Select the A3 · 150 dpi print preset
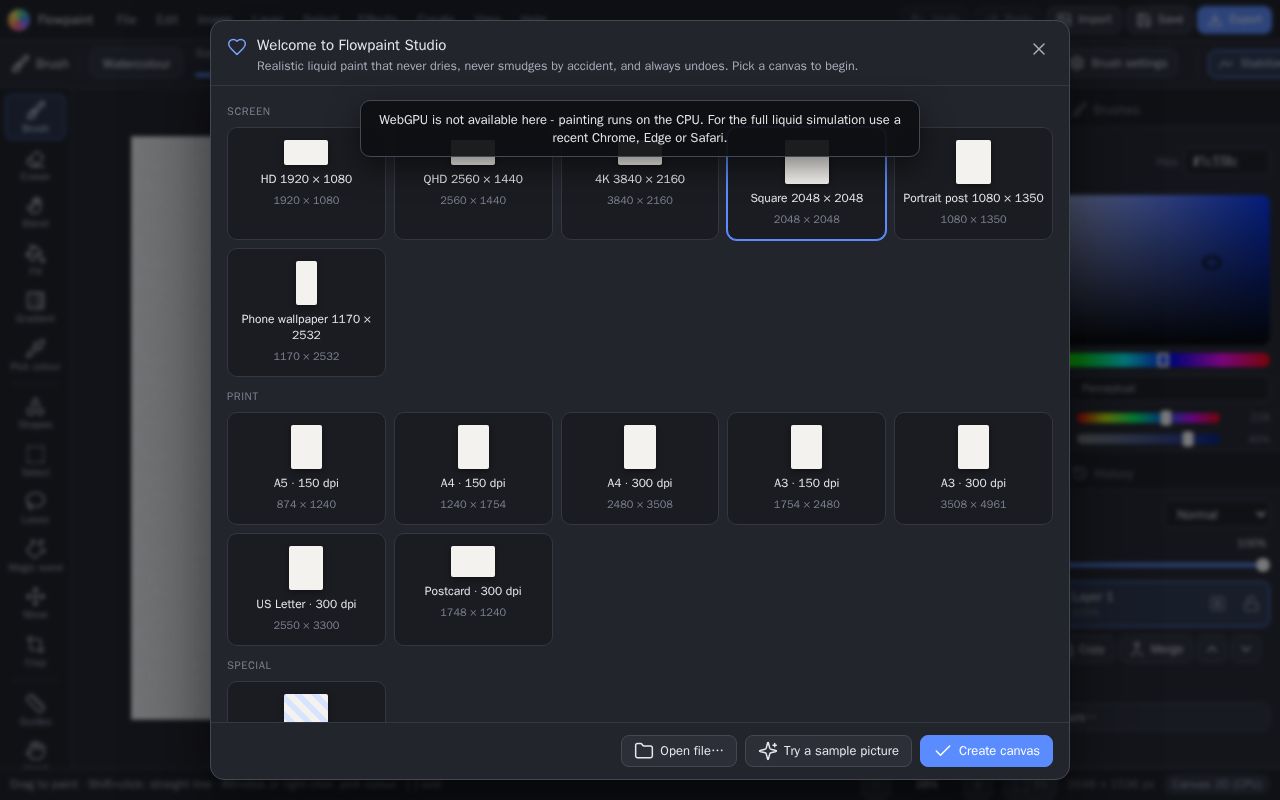1280x800 pixels. (x=806, y=468)
